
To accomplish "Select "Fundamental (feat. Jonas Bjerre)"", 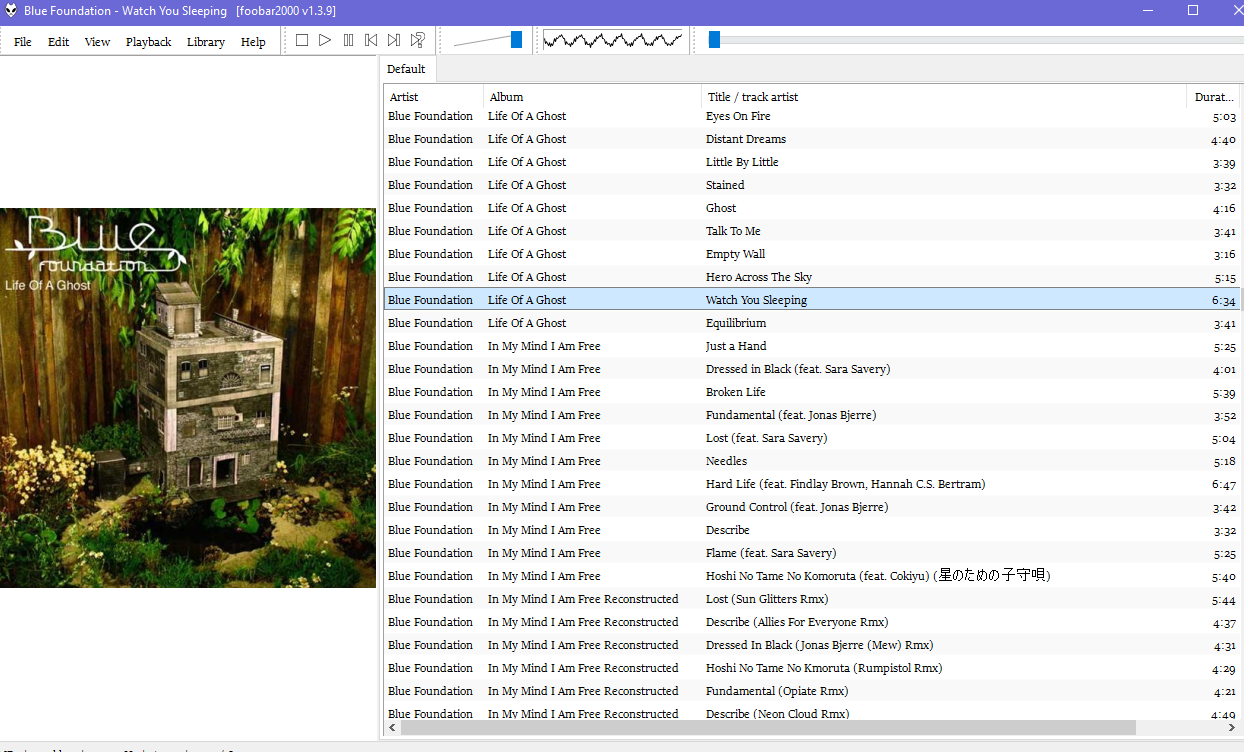I will (x=791, y=415).
